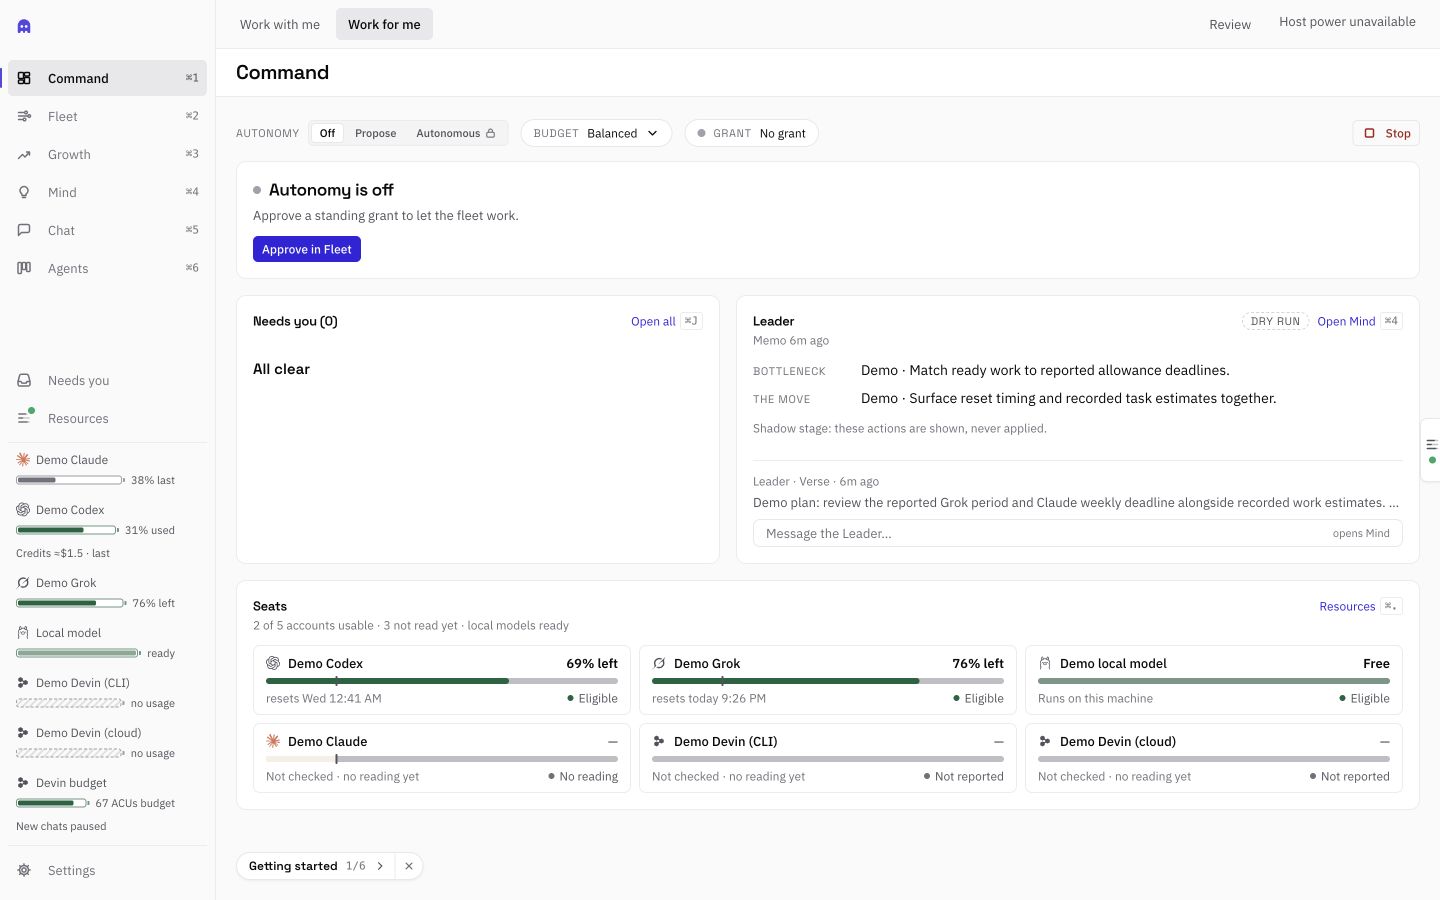Image resolution: width=1440 pixels, height=900 pixels.
Task: Open the side panel handle at right edge
Action: (1431, 450)
